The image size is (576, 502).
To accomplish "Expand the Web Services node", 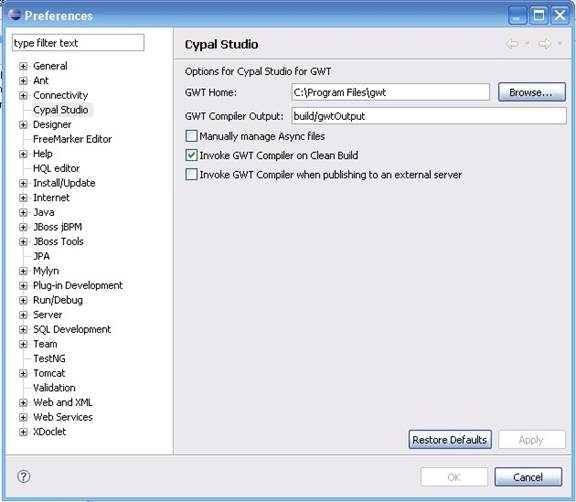I will (23, 418).
